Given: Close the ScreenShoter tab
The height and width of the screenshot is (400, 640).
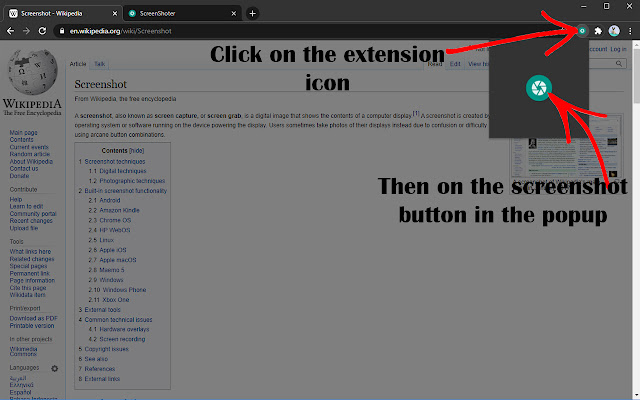Looking at the screenshot, I should click(233, 13).
